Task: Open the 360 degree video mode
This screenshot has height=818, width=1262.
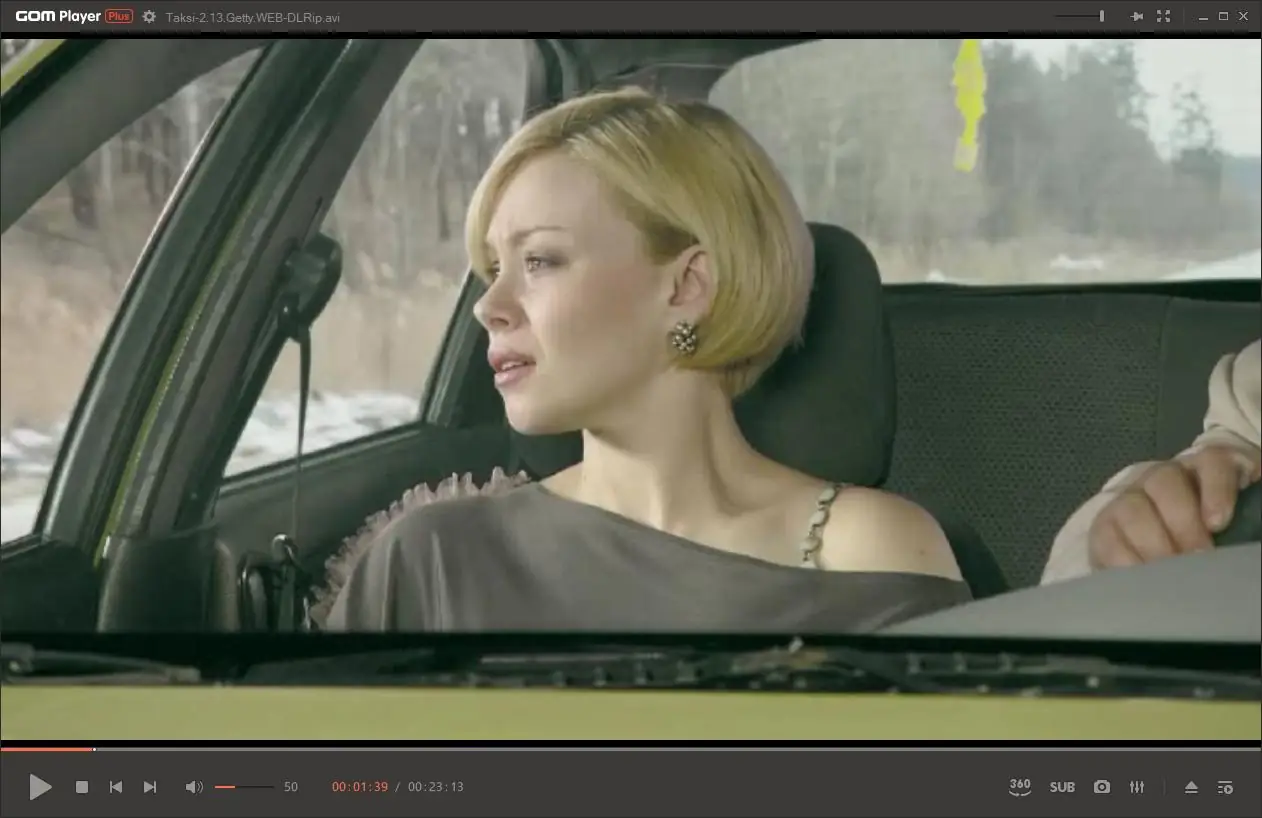Action: [1020, 787]
